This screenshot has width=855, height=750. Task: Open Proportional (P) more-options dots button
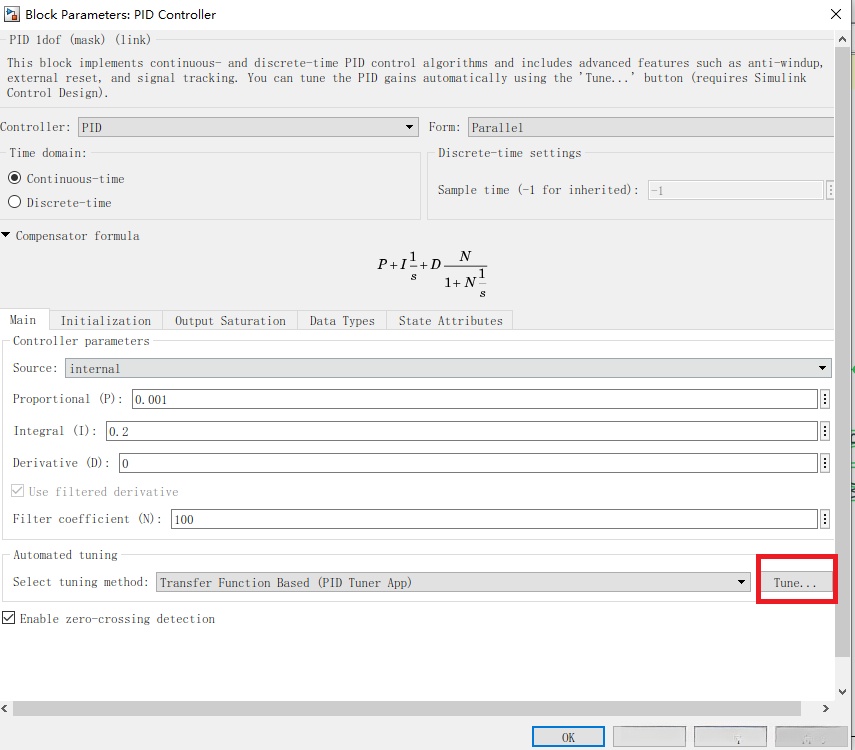click(x=825, y=399)
